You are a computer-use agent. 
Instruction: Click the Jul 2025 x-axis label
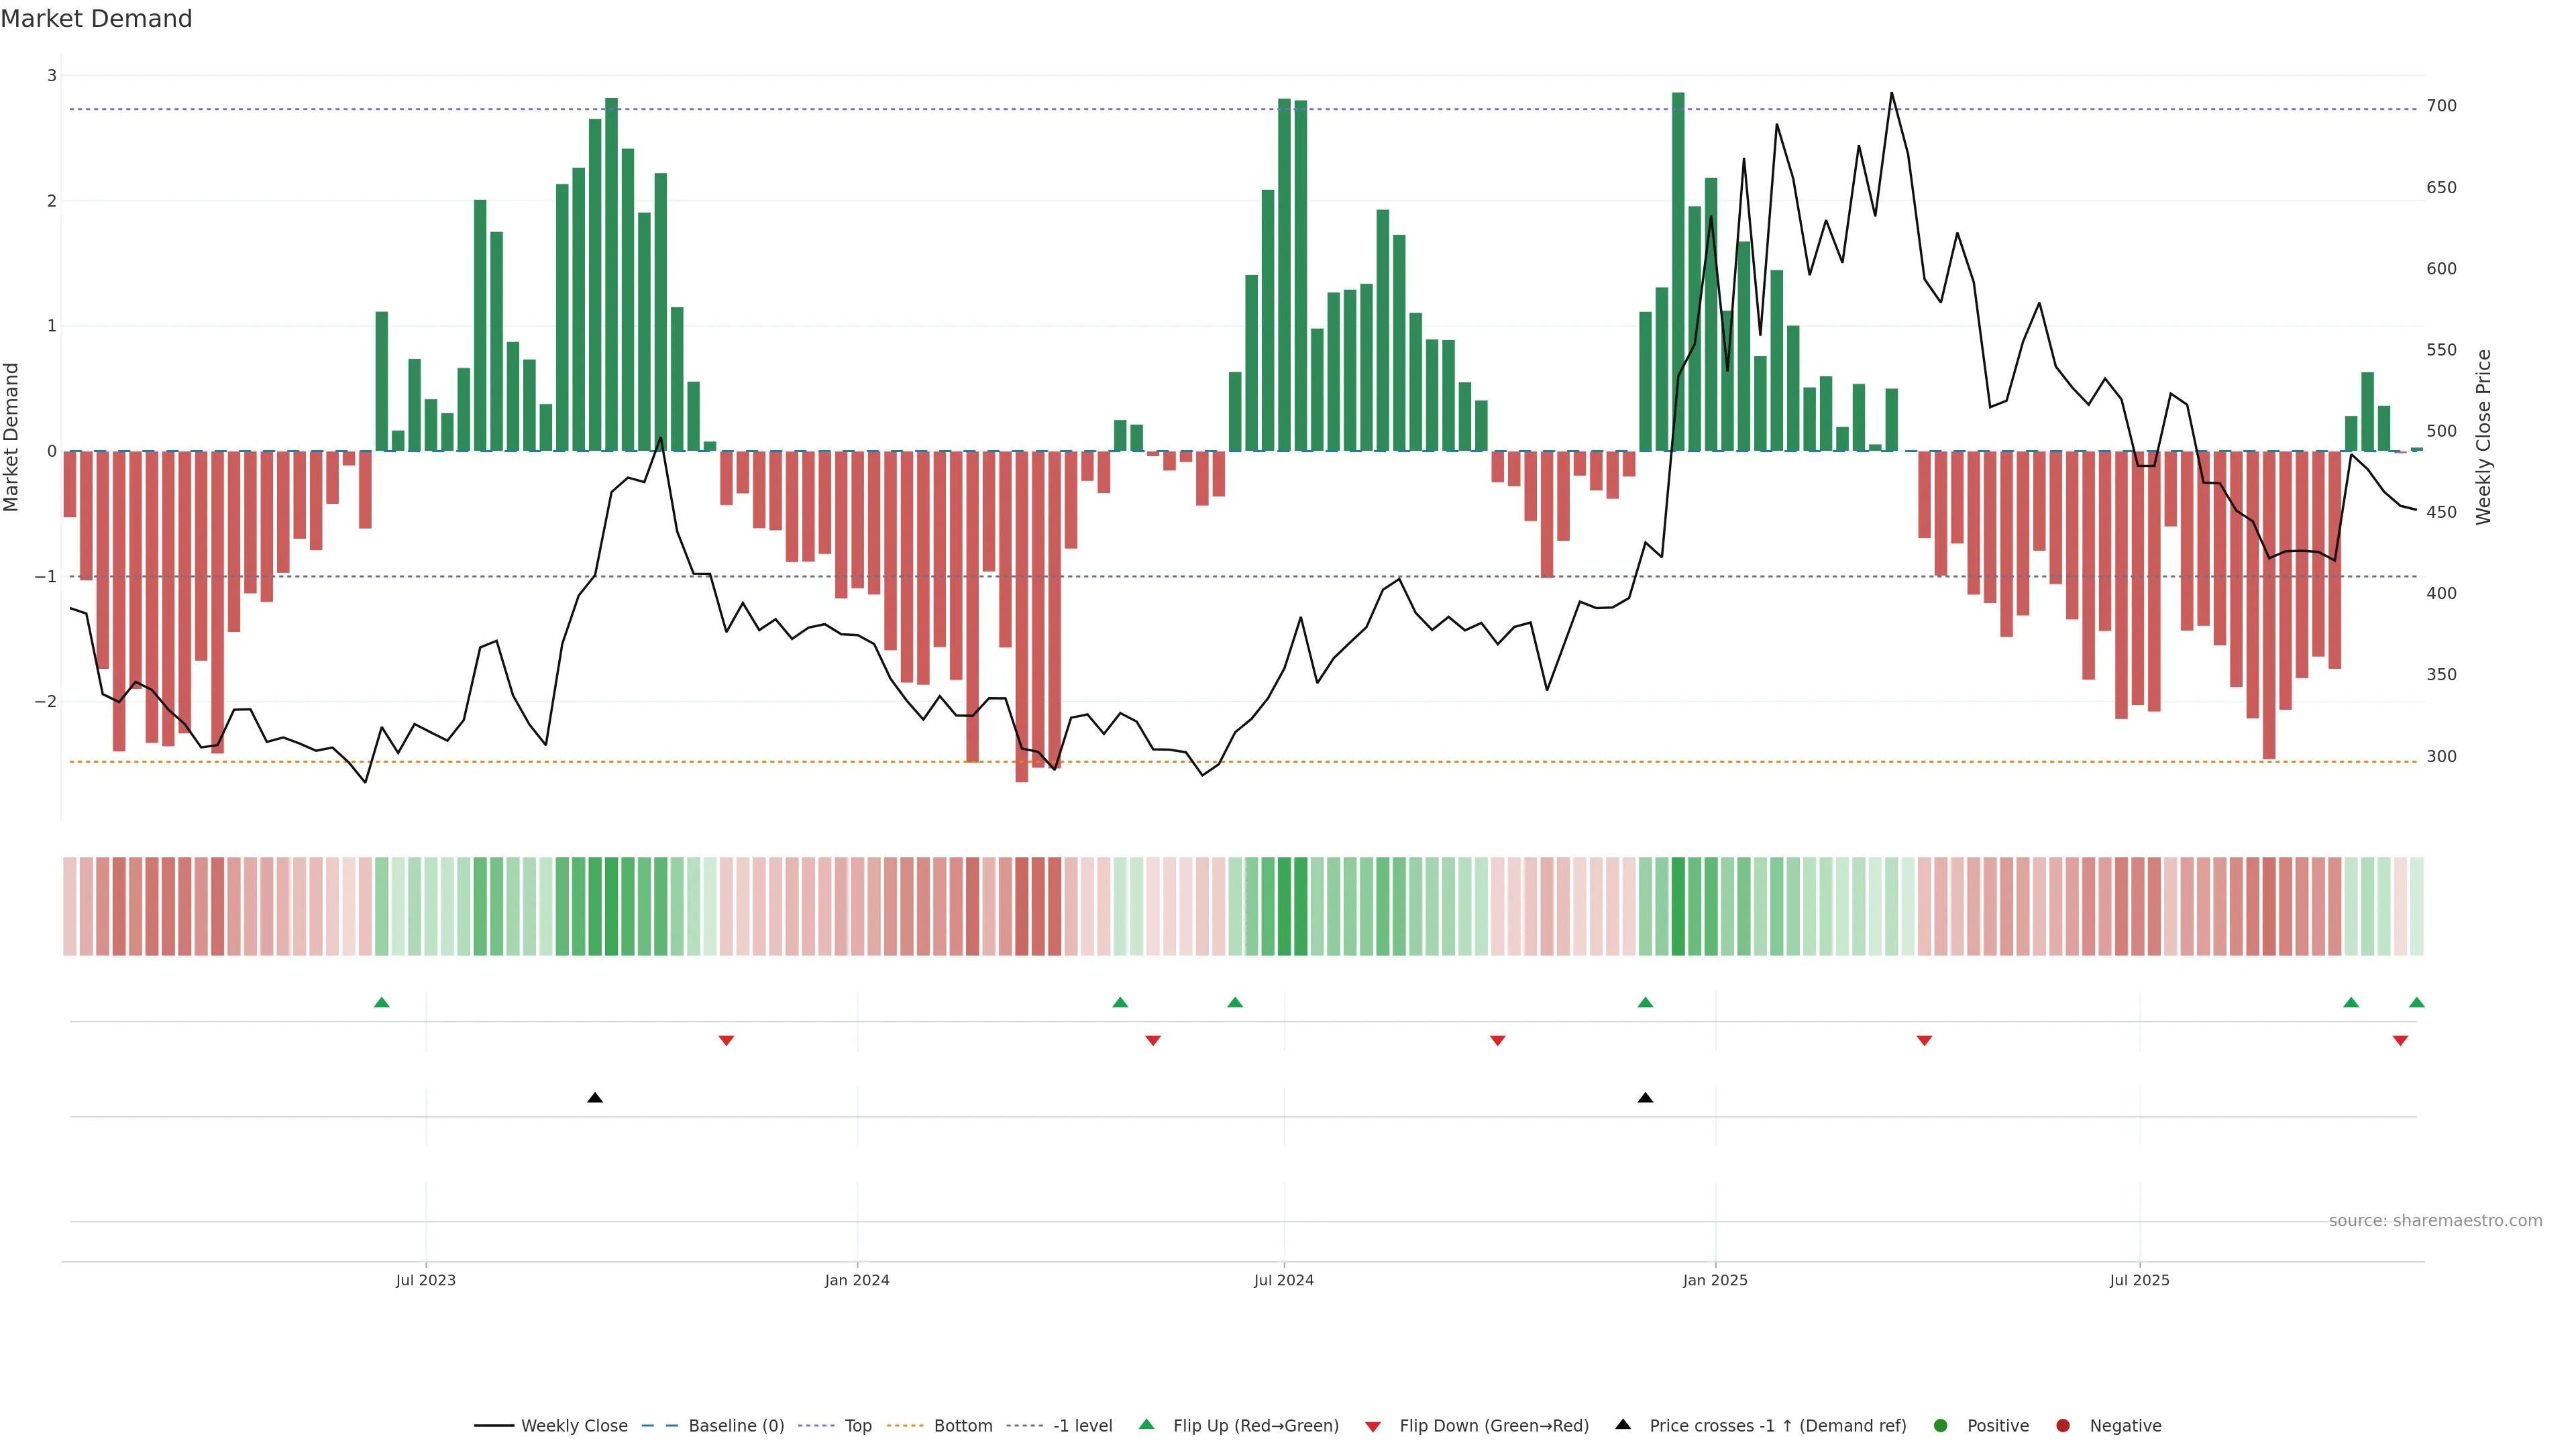[2139, 1280]
